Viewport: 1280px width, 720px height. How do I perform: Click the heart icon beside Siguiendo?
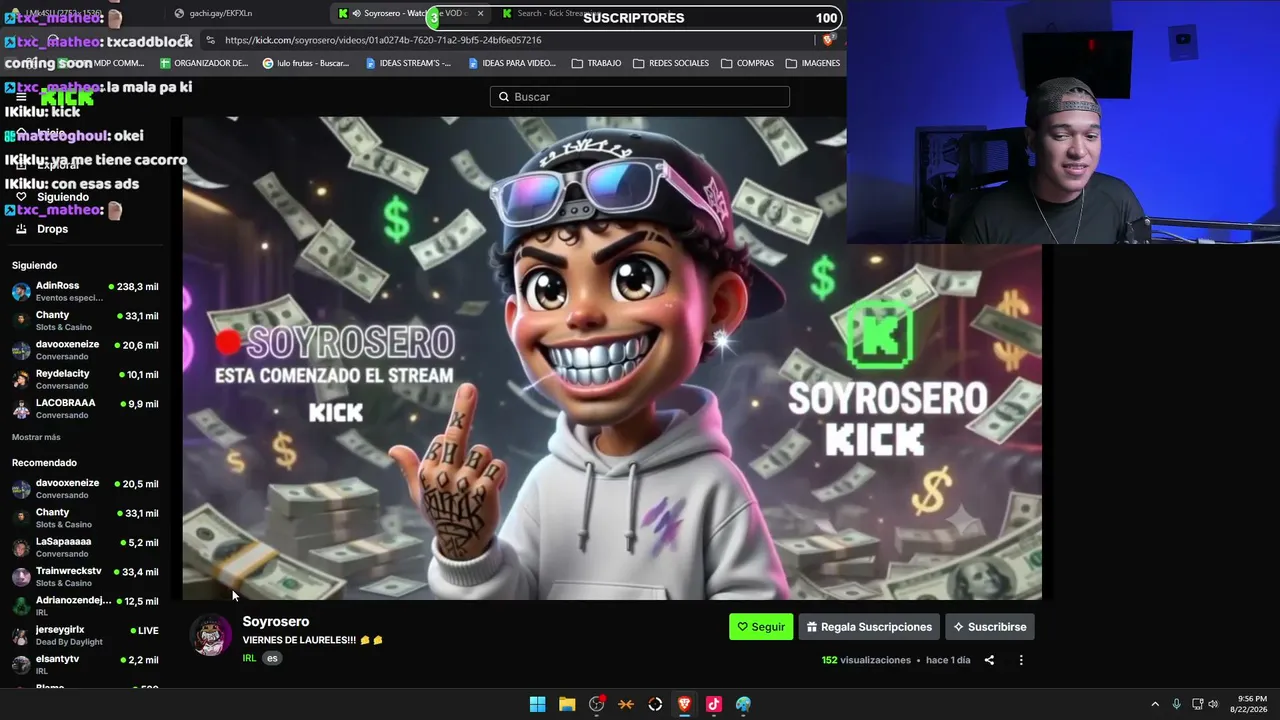tap(21, 197)
